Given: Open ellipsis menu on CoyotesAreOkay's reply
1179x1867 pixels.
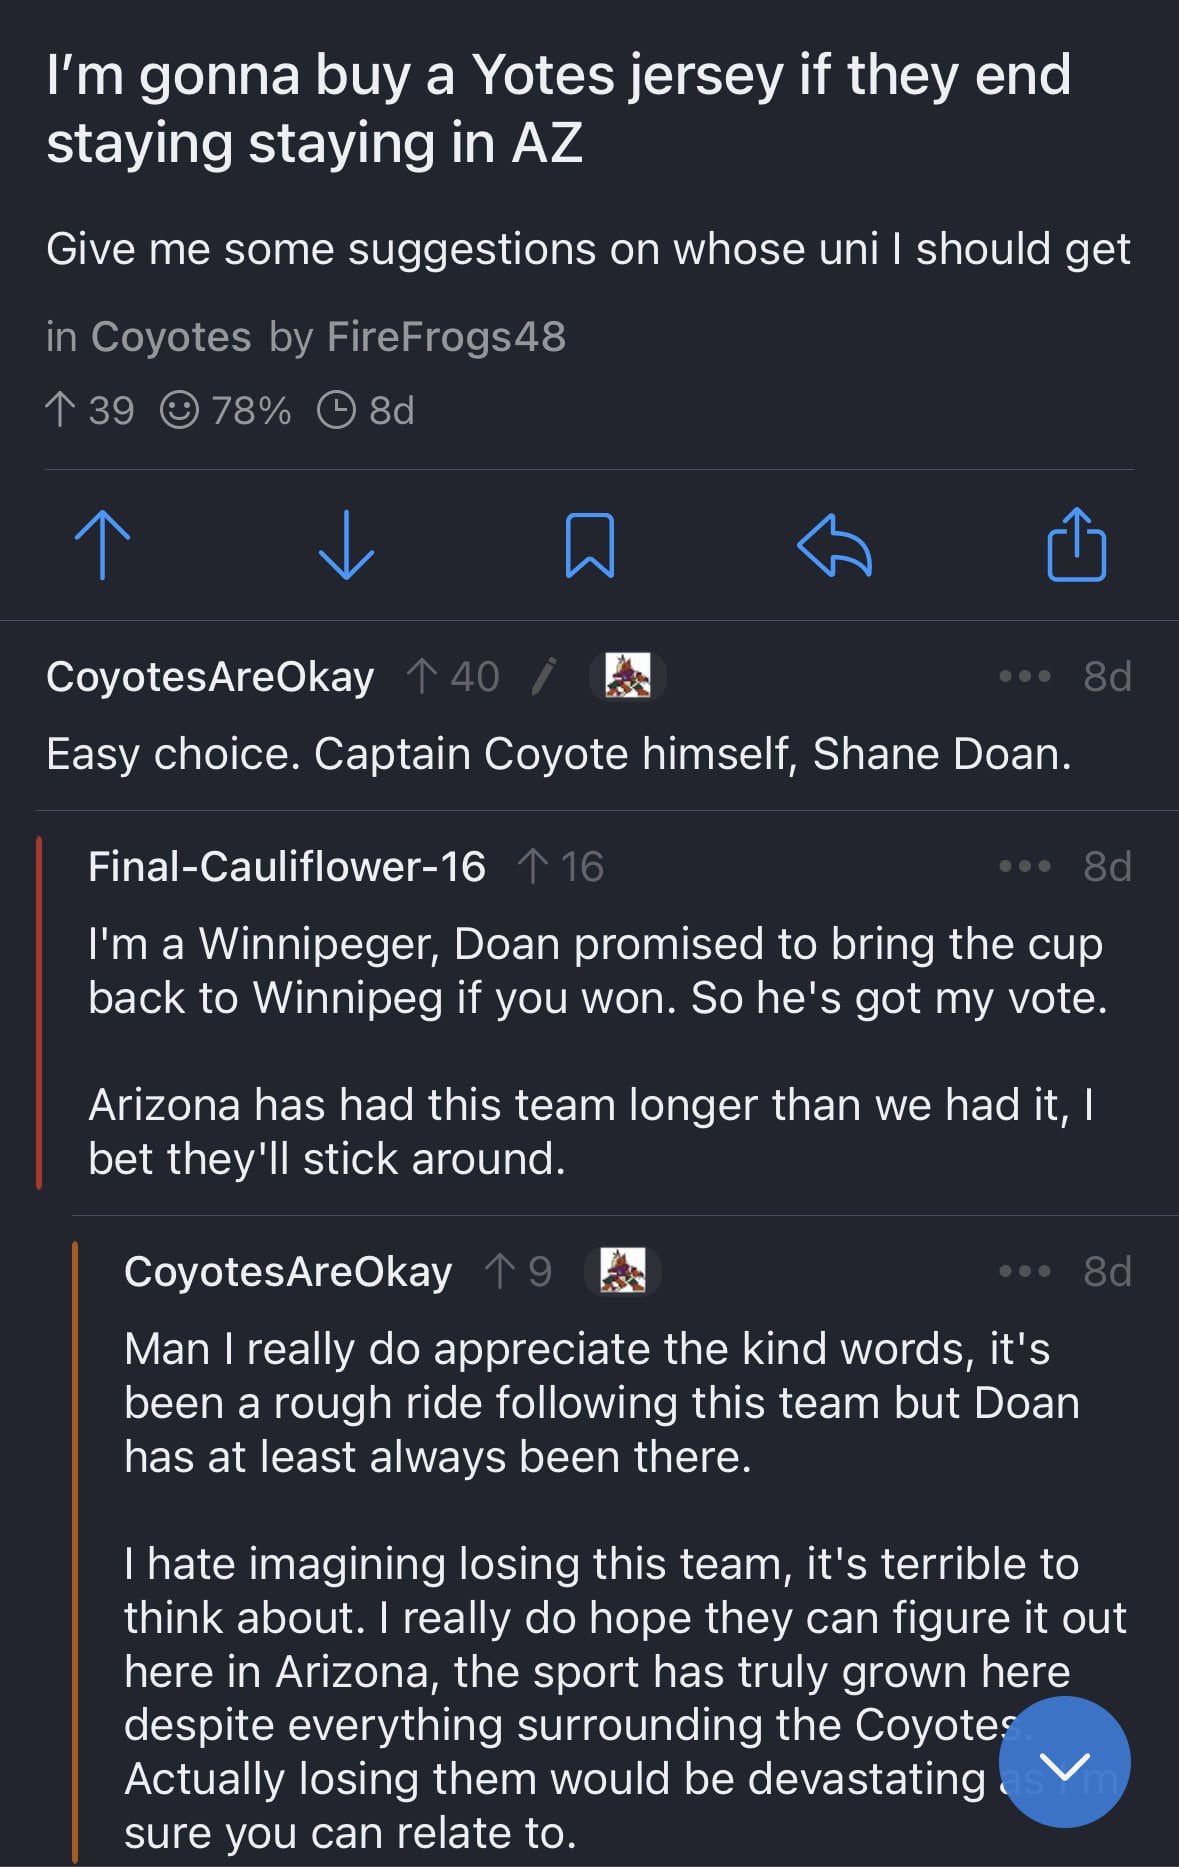Looking at the screenshot, I should point(1025,1272).
